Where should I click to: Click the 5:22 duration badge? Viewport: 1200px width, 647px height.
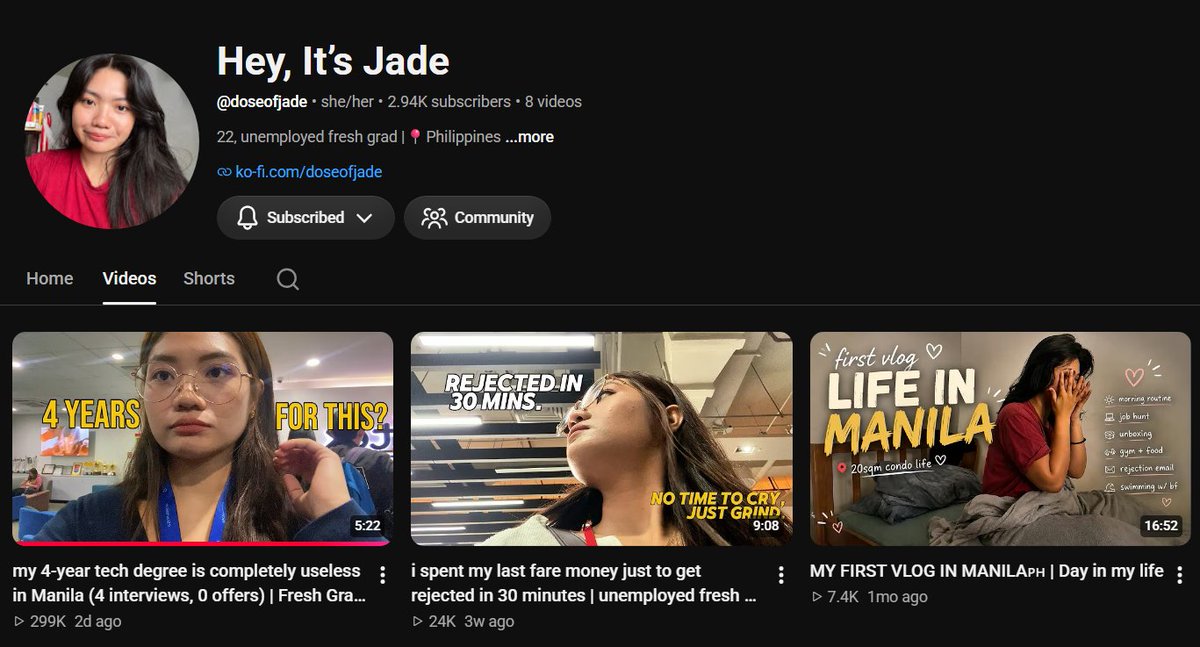[x=366, y=526]
